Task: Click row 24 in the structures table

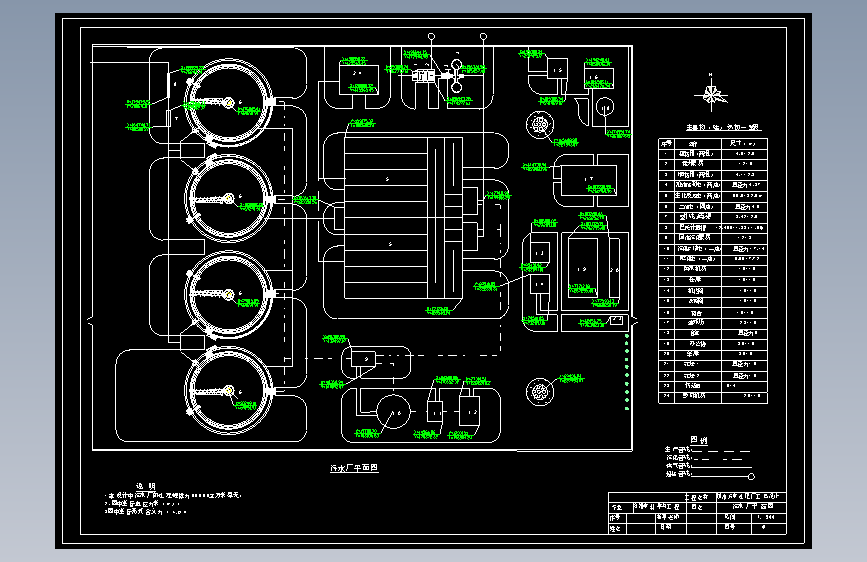Action: click(x=713, y=397)
